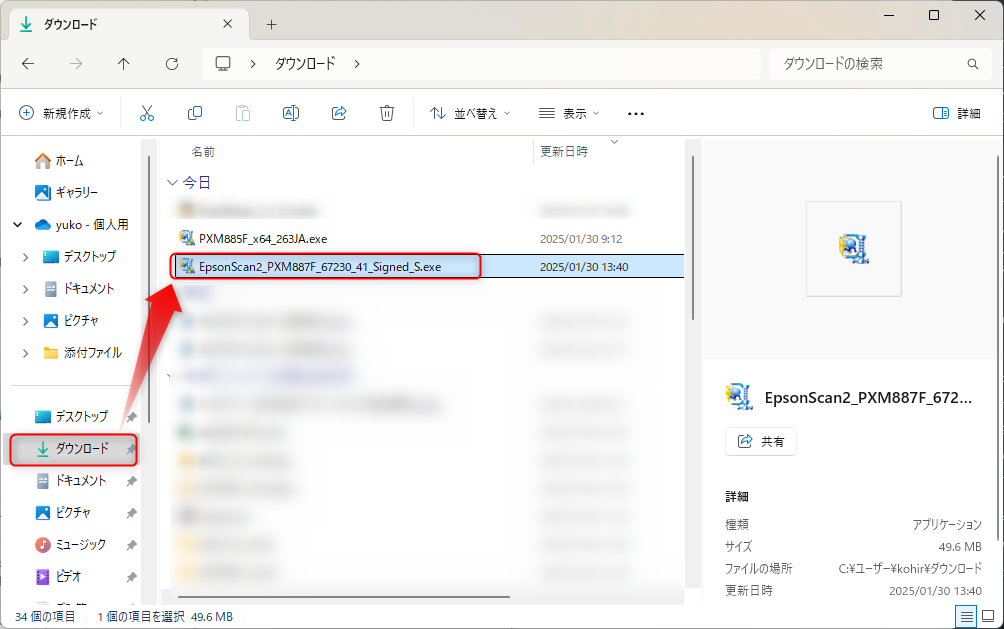Click the chevron before ダウンロード in address bar

253,63
